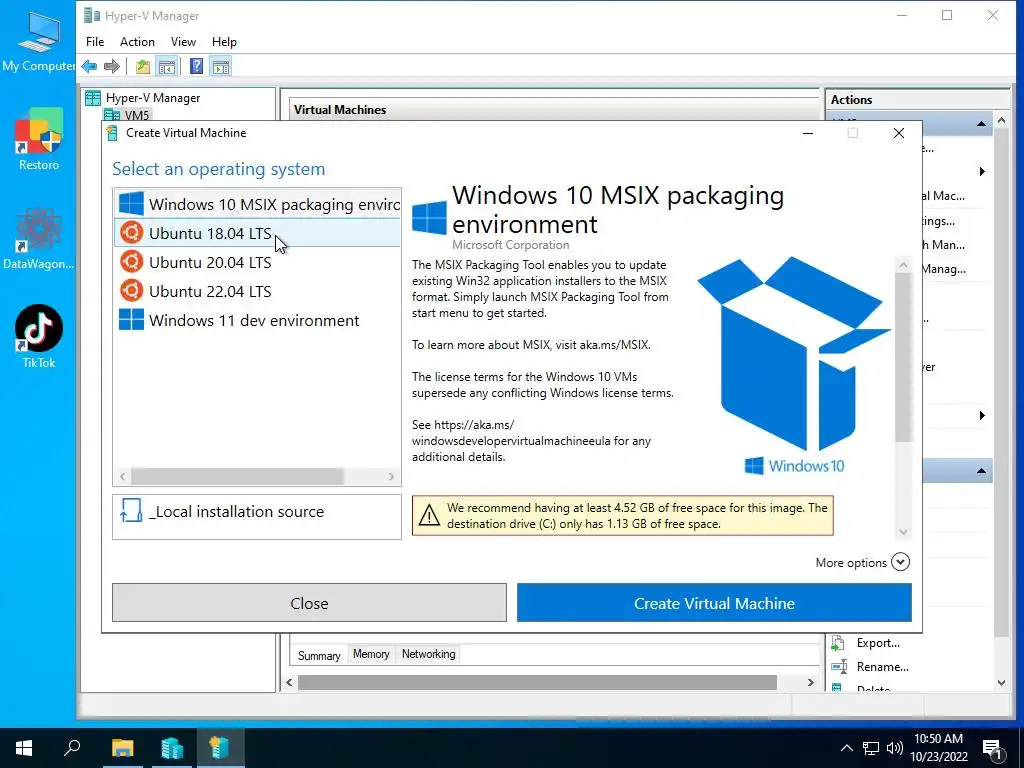Switch to the Networking tab
This screenshot has height=768, width=1024.
428,654
